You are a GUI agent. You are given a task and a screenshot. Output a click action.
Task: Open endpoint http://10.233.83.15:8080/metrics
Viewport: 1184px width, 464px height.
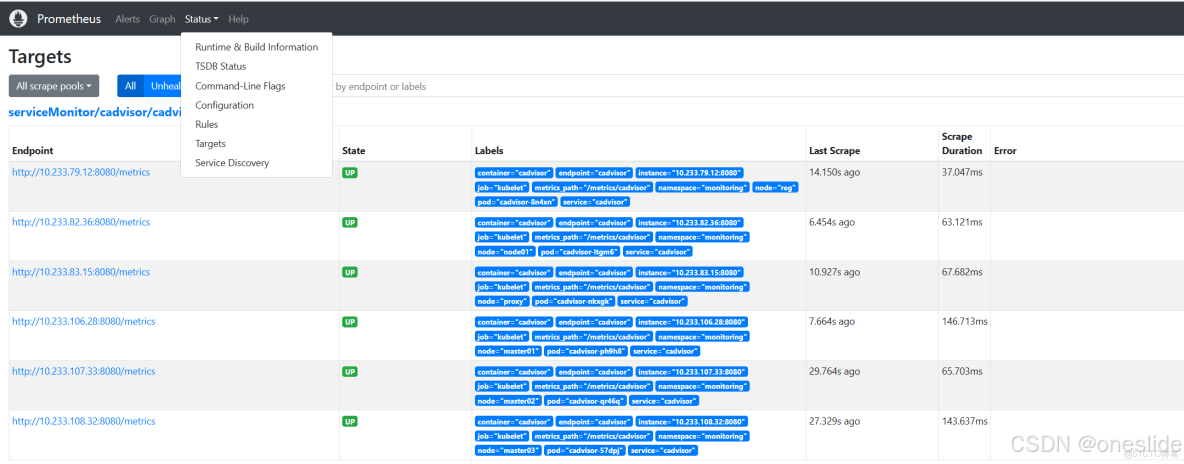tap(81, 272)
